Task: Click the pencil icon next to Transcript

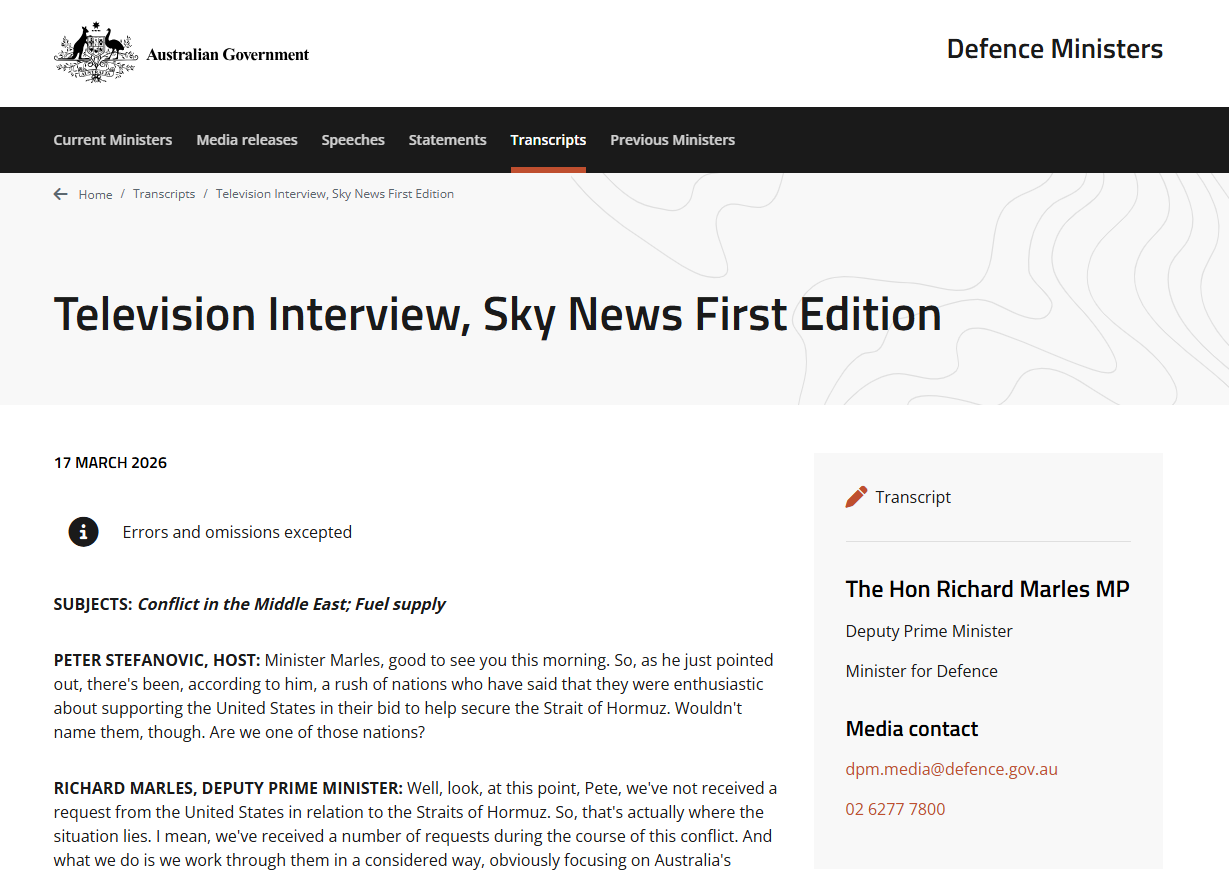Action: pyautogui.click(x=856, y=497)
